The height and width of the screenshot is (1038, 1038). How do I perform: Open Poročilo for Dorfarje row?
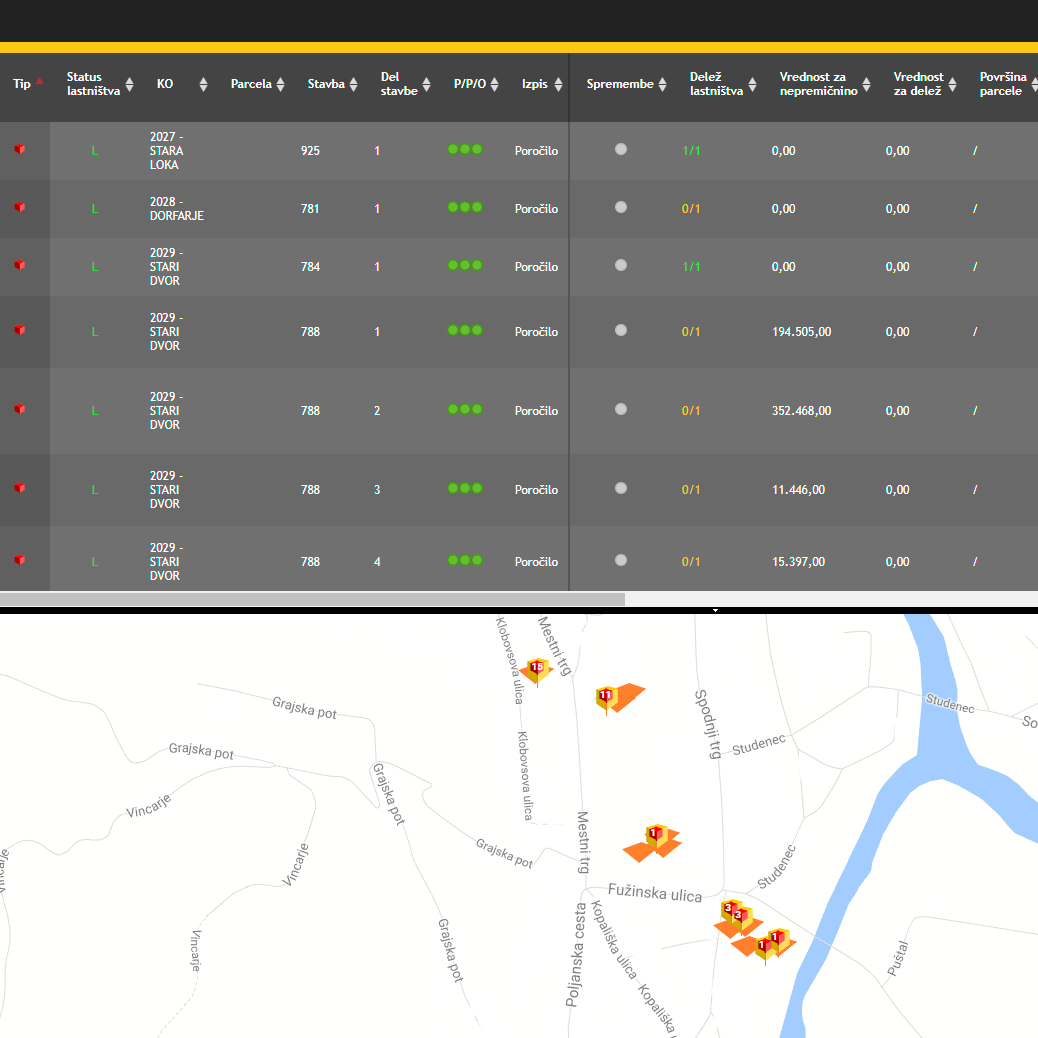[x=536, y=209]
